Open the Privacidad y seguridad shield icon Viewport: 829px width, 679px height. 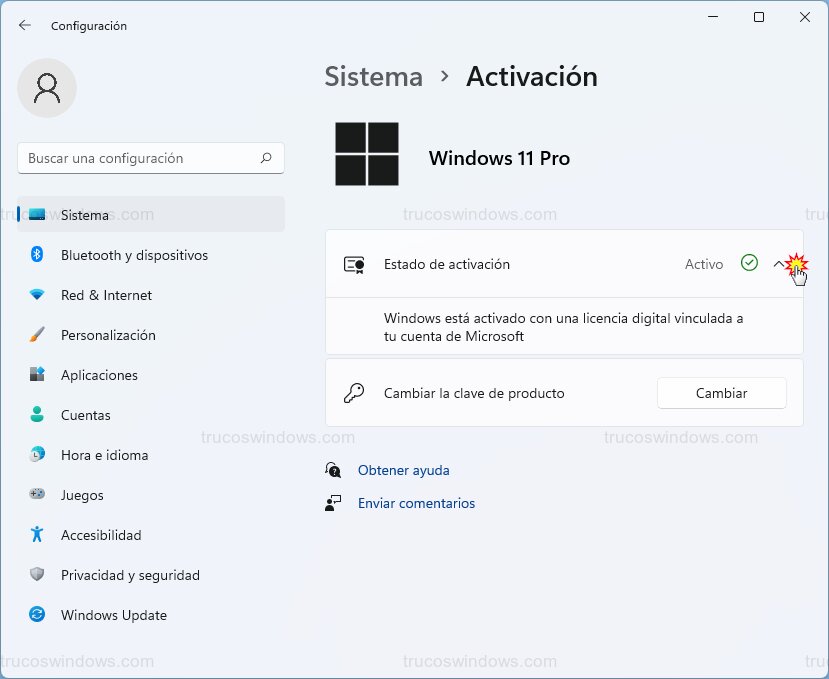click(37, 575)
